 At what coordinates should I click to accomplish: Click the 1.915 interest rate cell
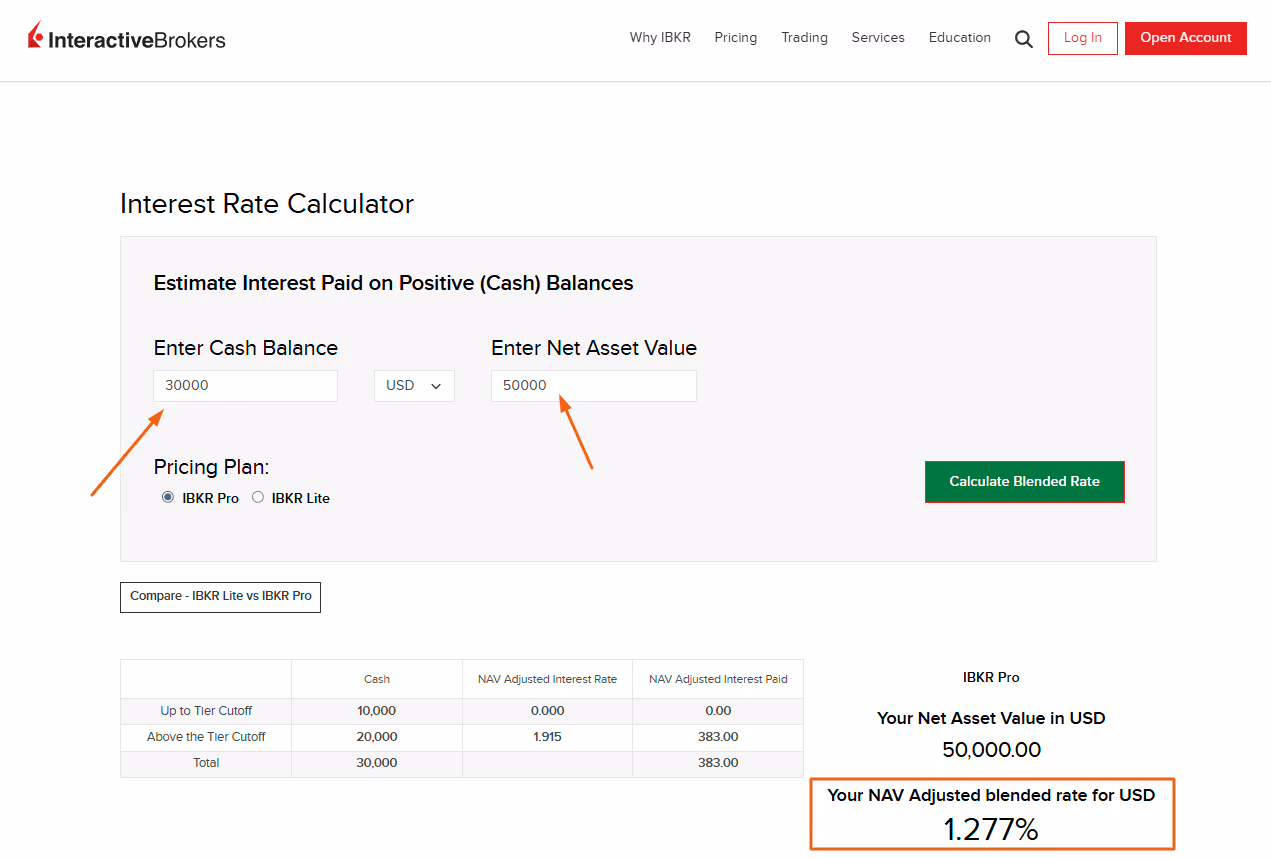click(547, 737)
